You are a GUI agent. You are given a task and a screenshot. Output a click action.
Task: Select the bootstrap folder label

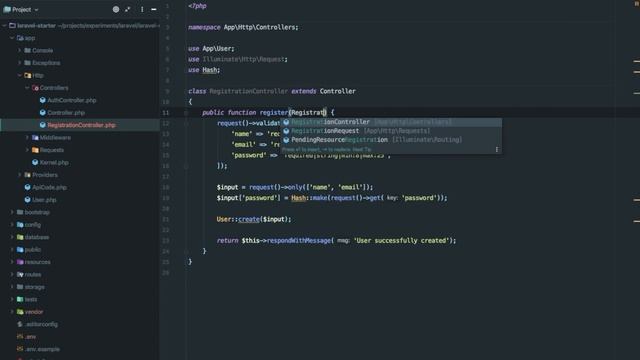tap(37, 212)
